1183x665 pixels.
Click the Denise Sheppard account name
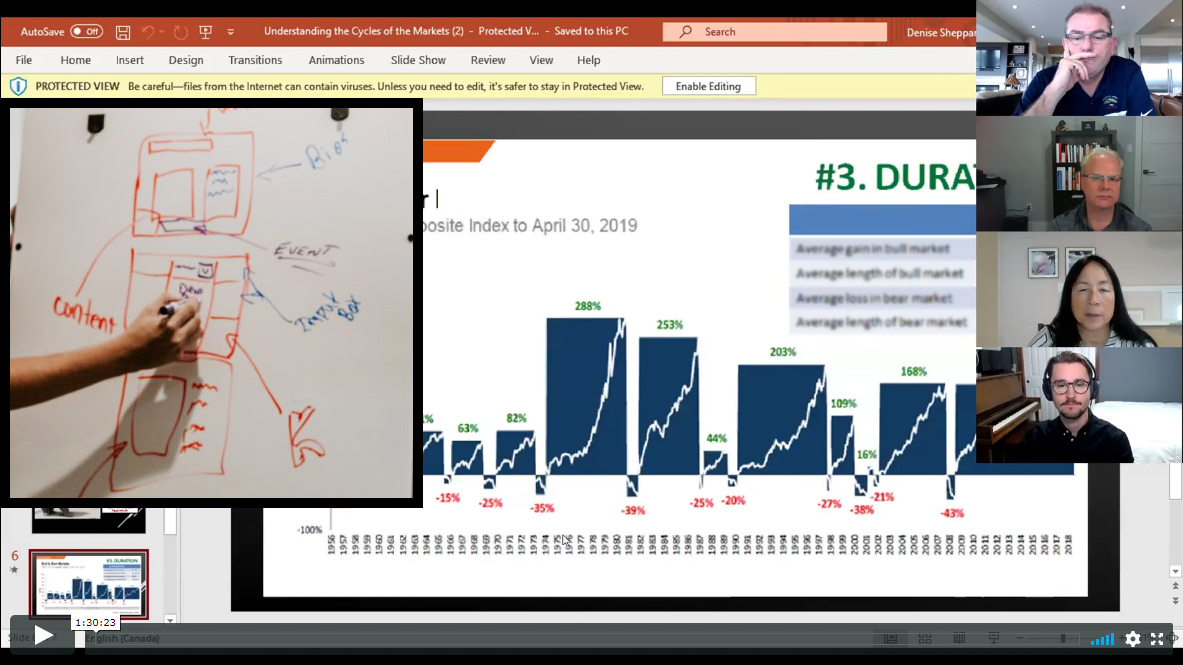(941, 32)
